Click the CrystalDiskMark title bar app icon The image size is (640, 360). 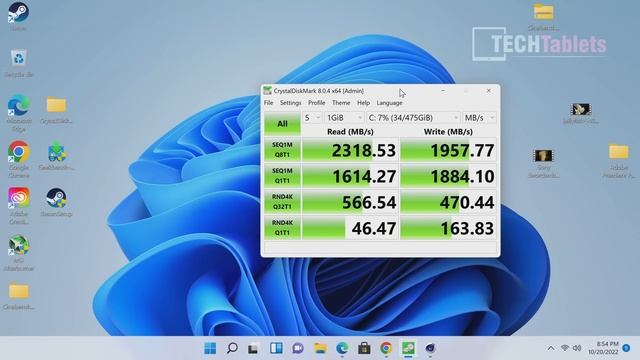(267, 91)
